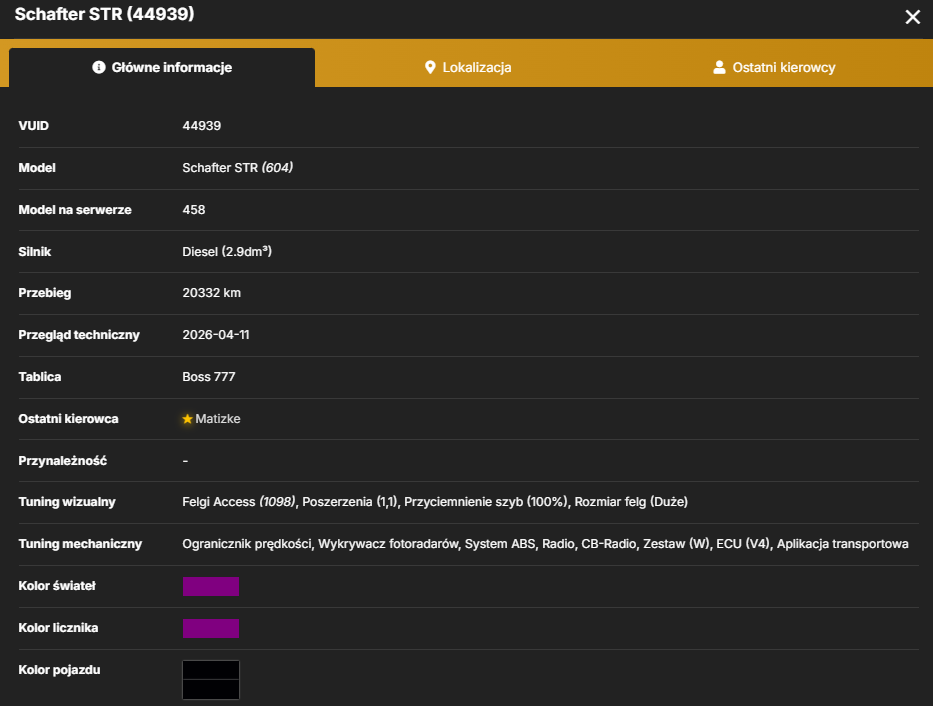
Task: Click the inspection date 2026-04-11
Action: coord(215,335)
